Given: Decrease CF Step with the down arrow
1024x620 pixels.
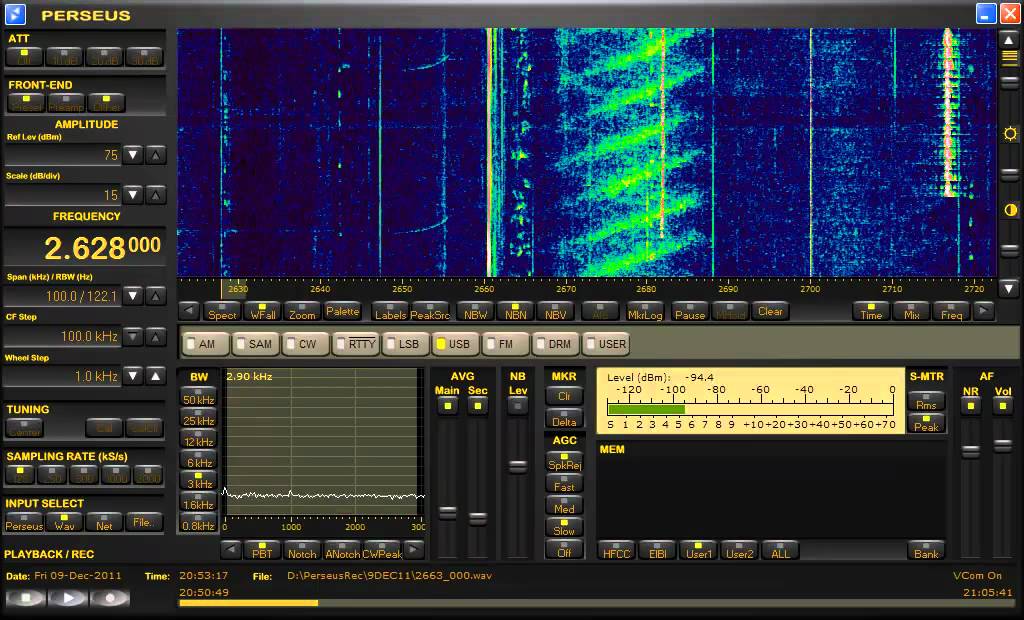Looking at the screenshot, I should (133, 336).
